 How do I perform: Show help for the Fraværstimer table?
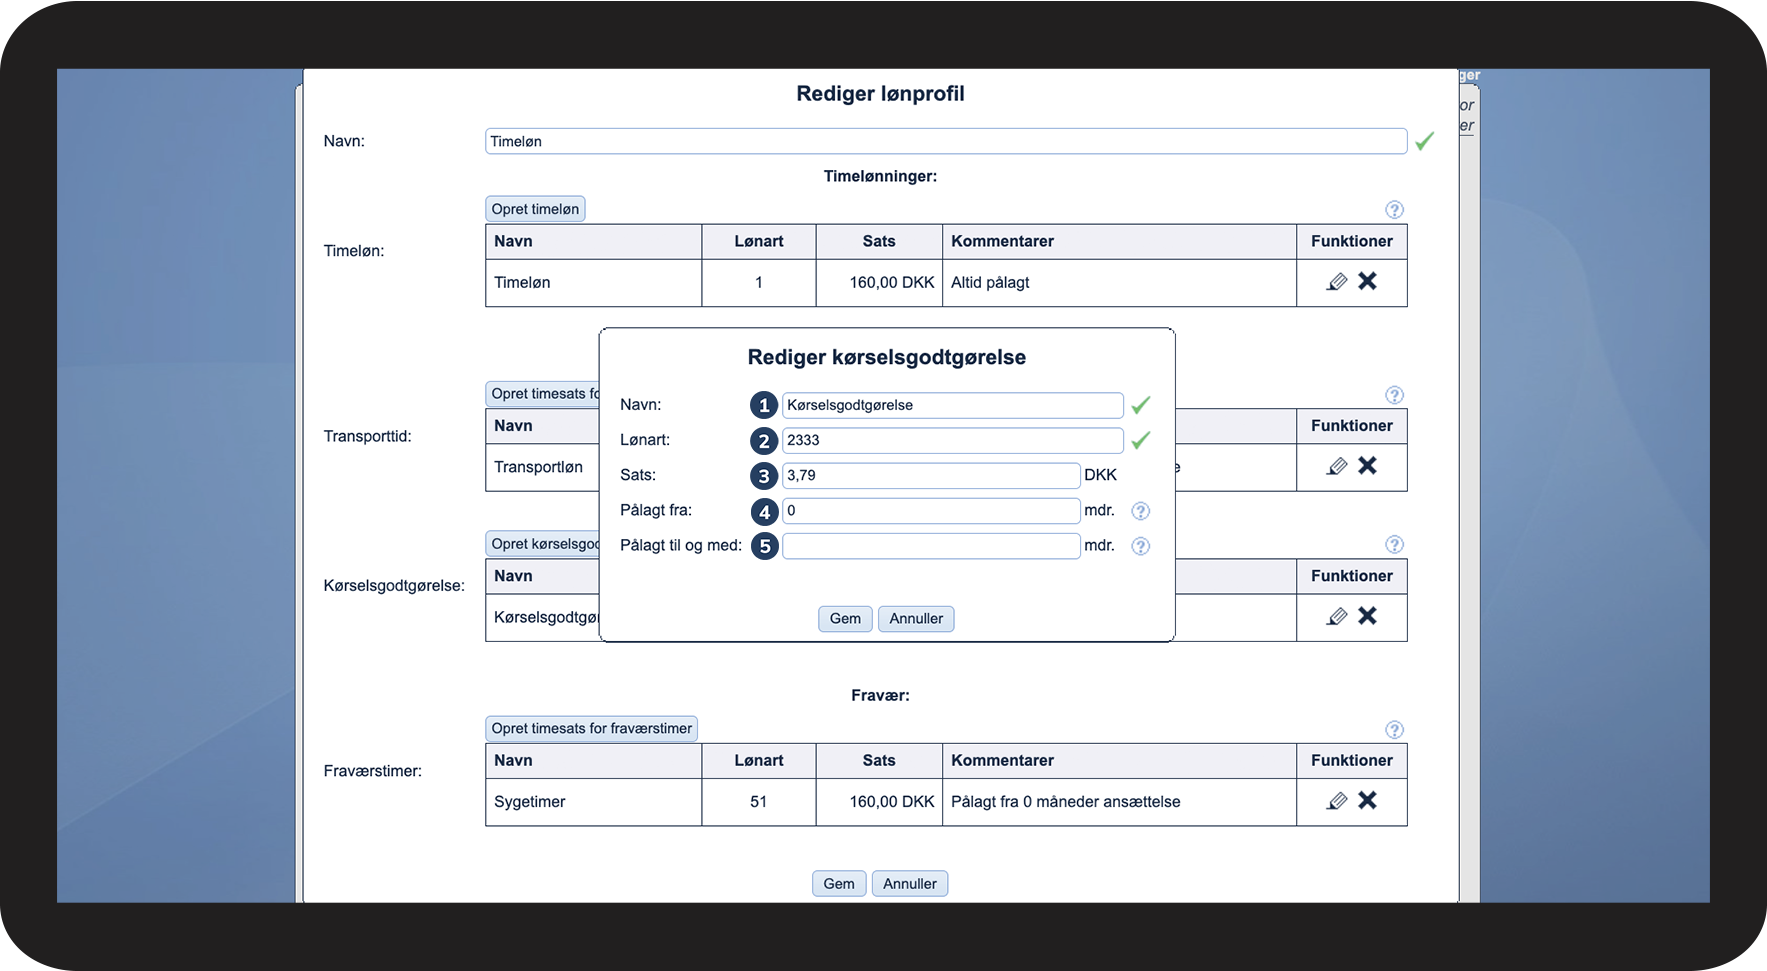[1394, 730]
